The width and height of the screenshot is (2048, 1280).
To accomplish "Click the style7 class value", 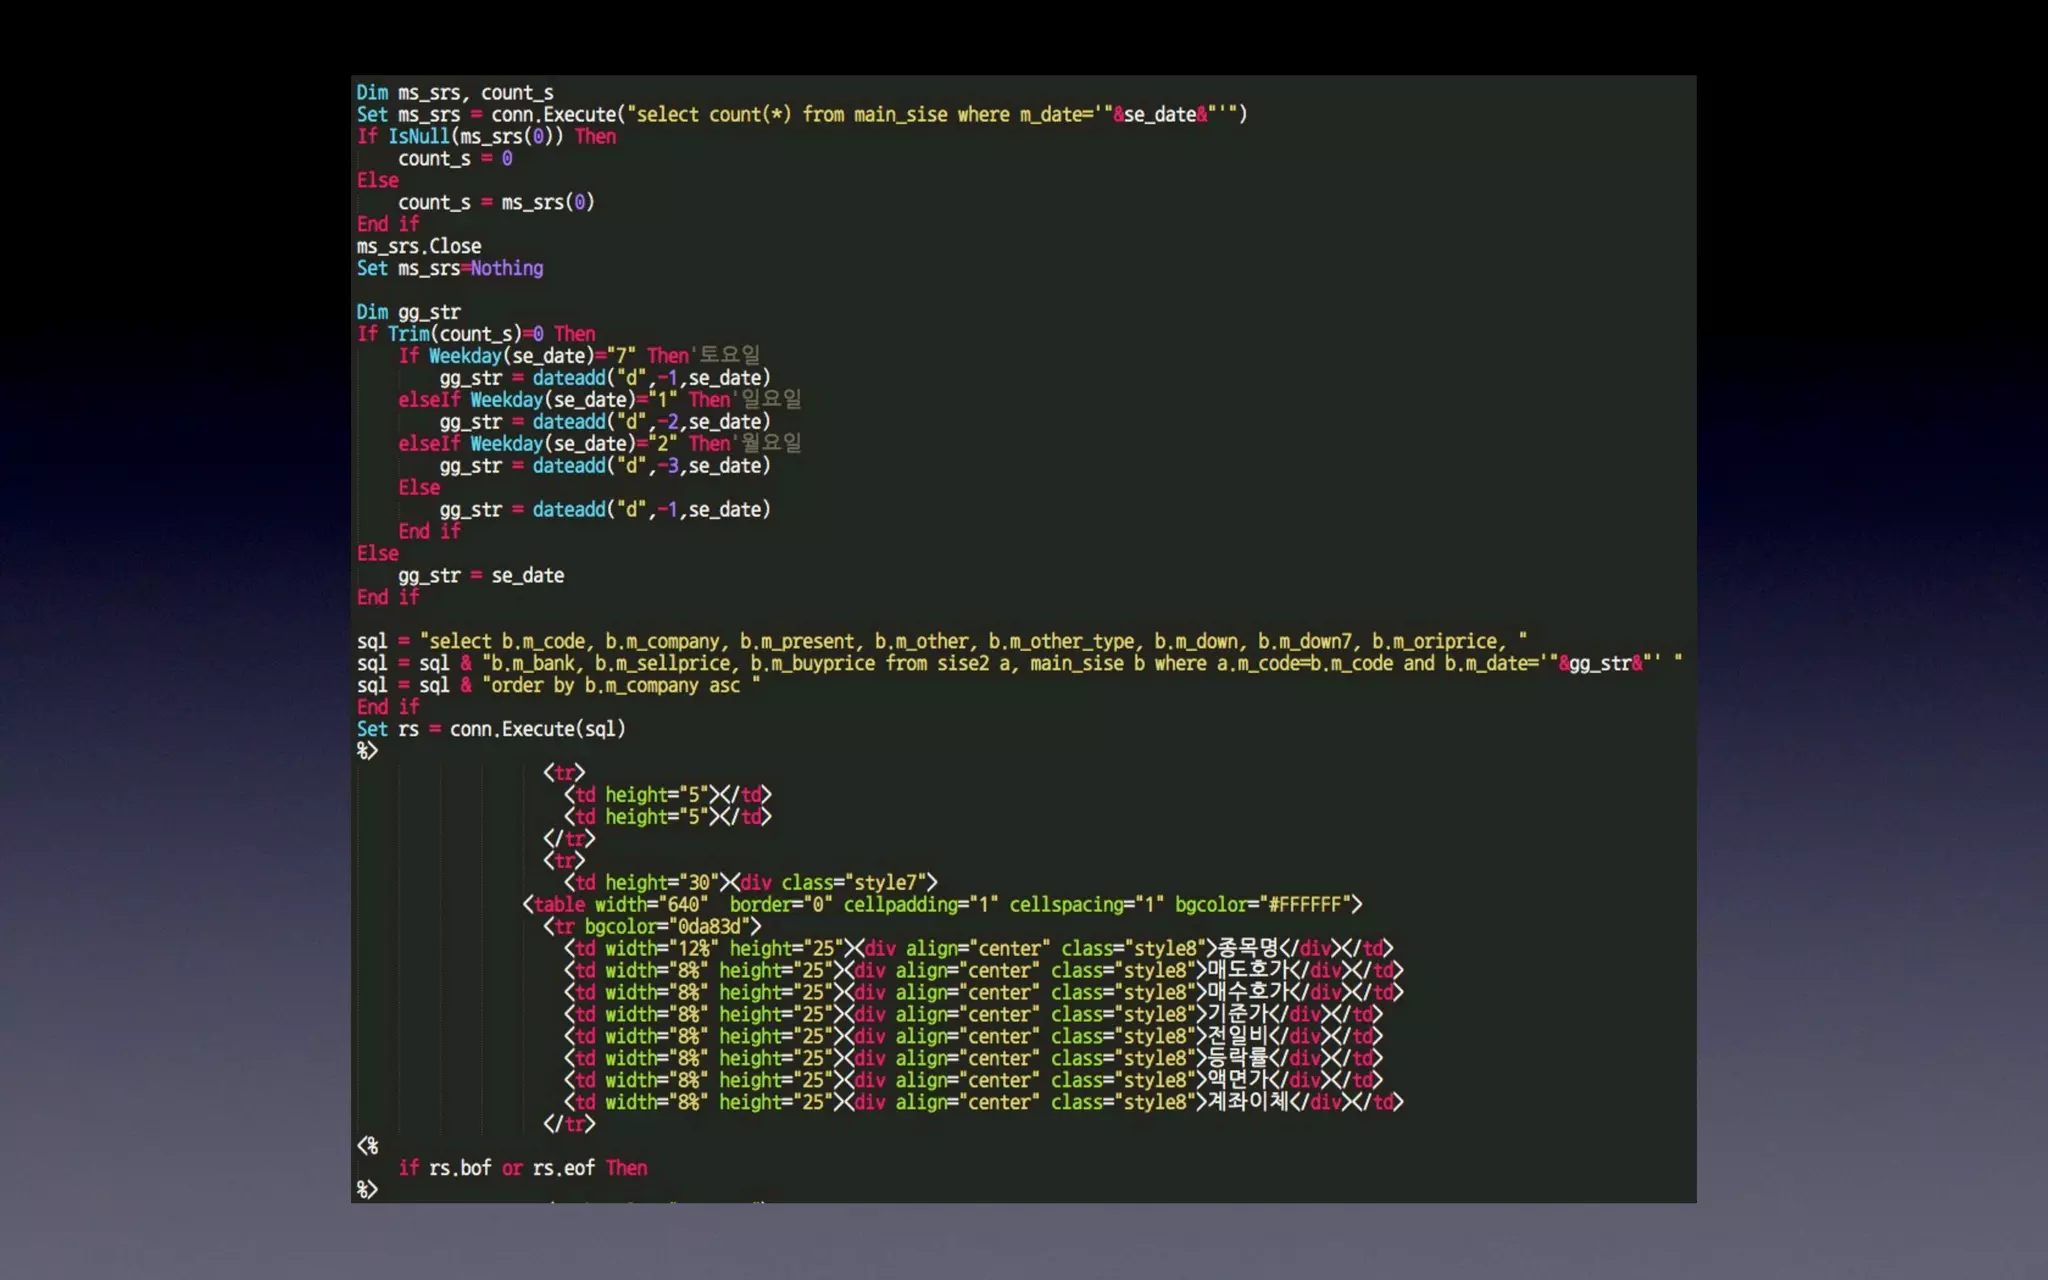I will click(x=885, y=883).
